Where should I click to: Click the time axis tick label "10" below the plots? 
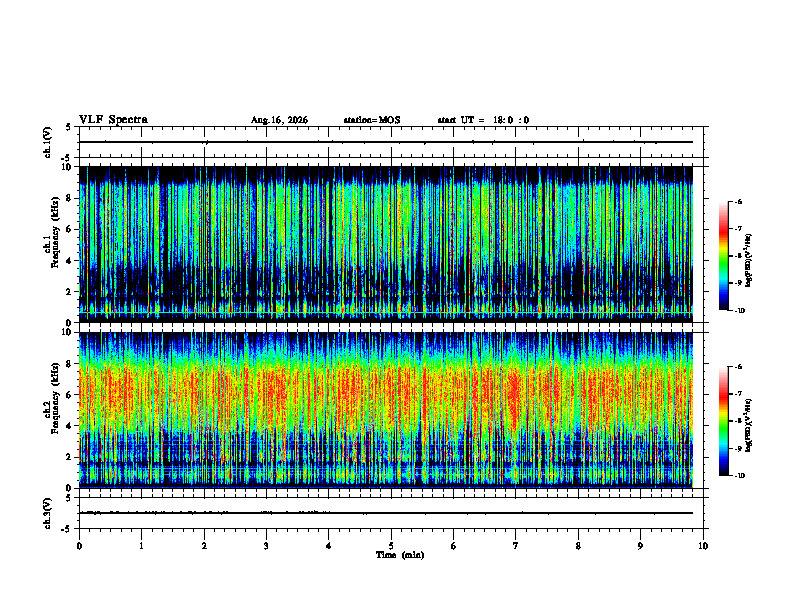pos(703,546)
